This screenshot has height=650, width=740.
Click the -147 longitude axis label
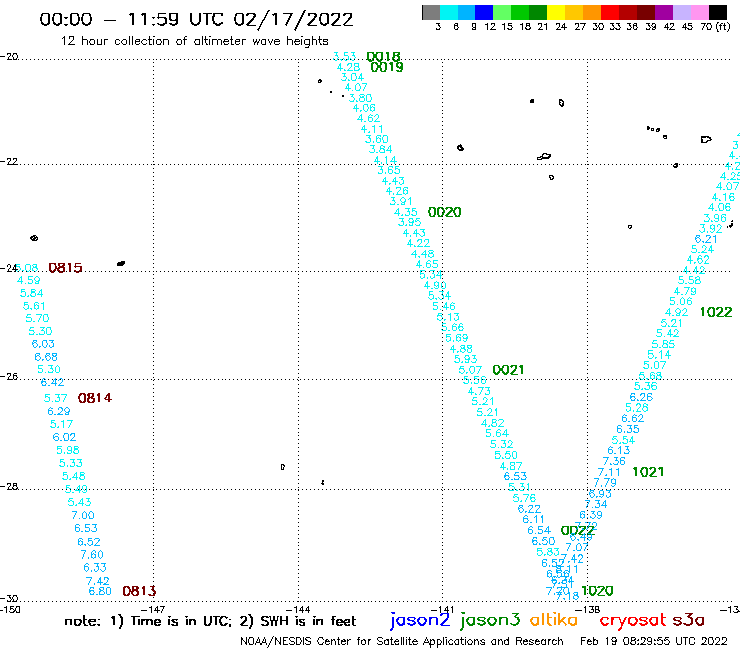click(153, 609)
